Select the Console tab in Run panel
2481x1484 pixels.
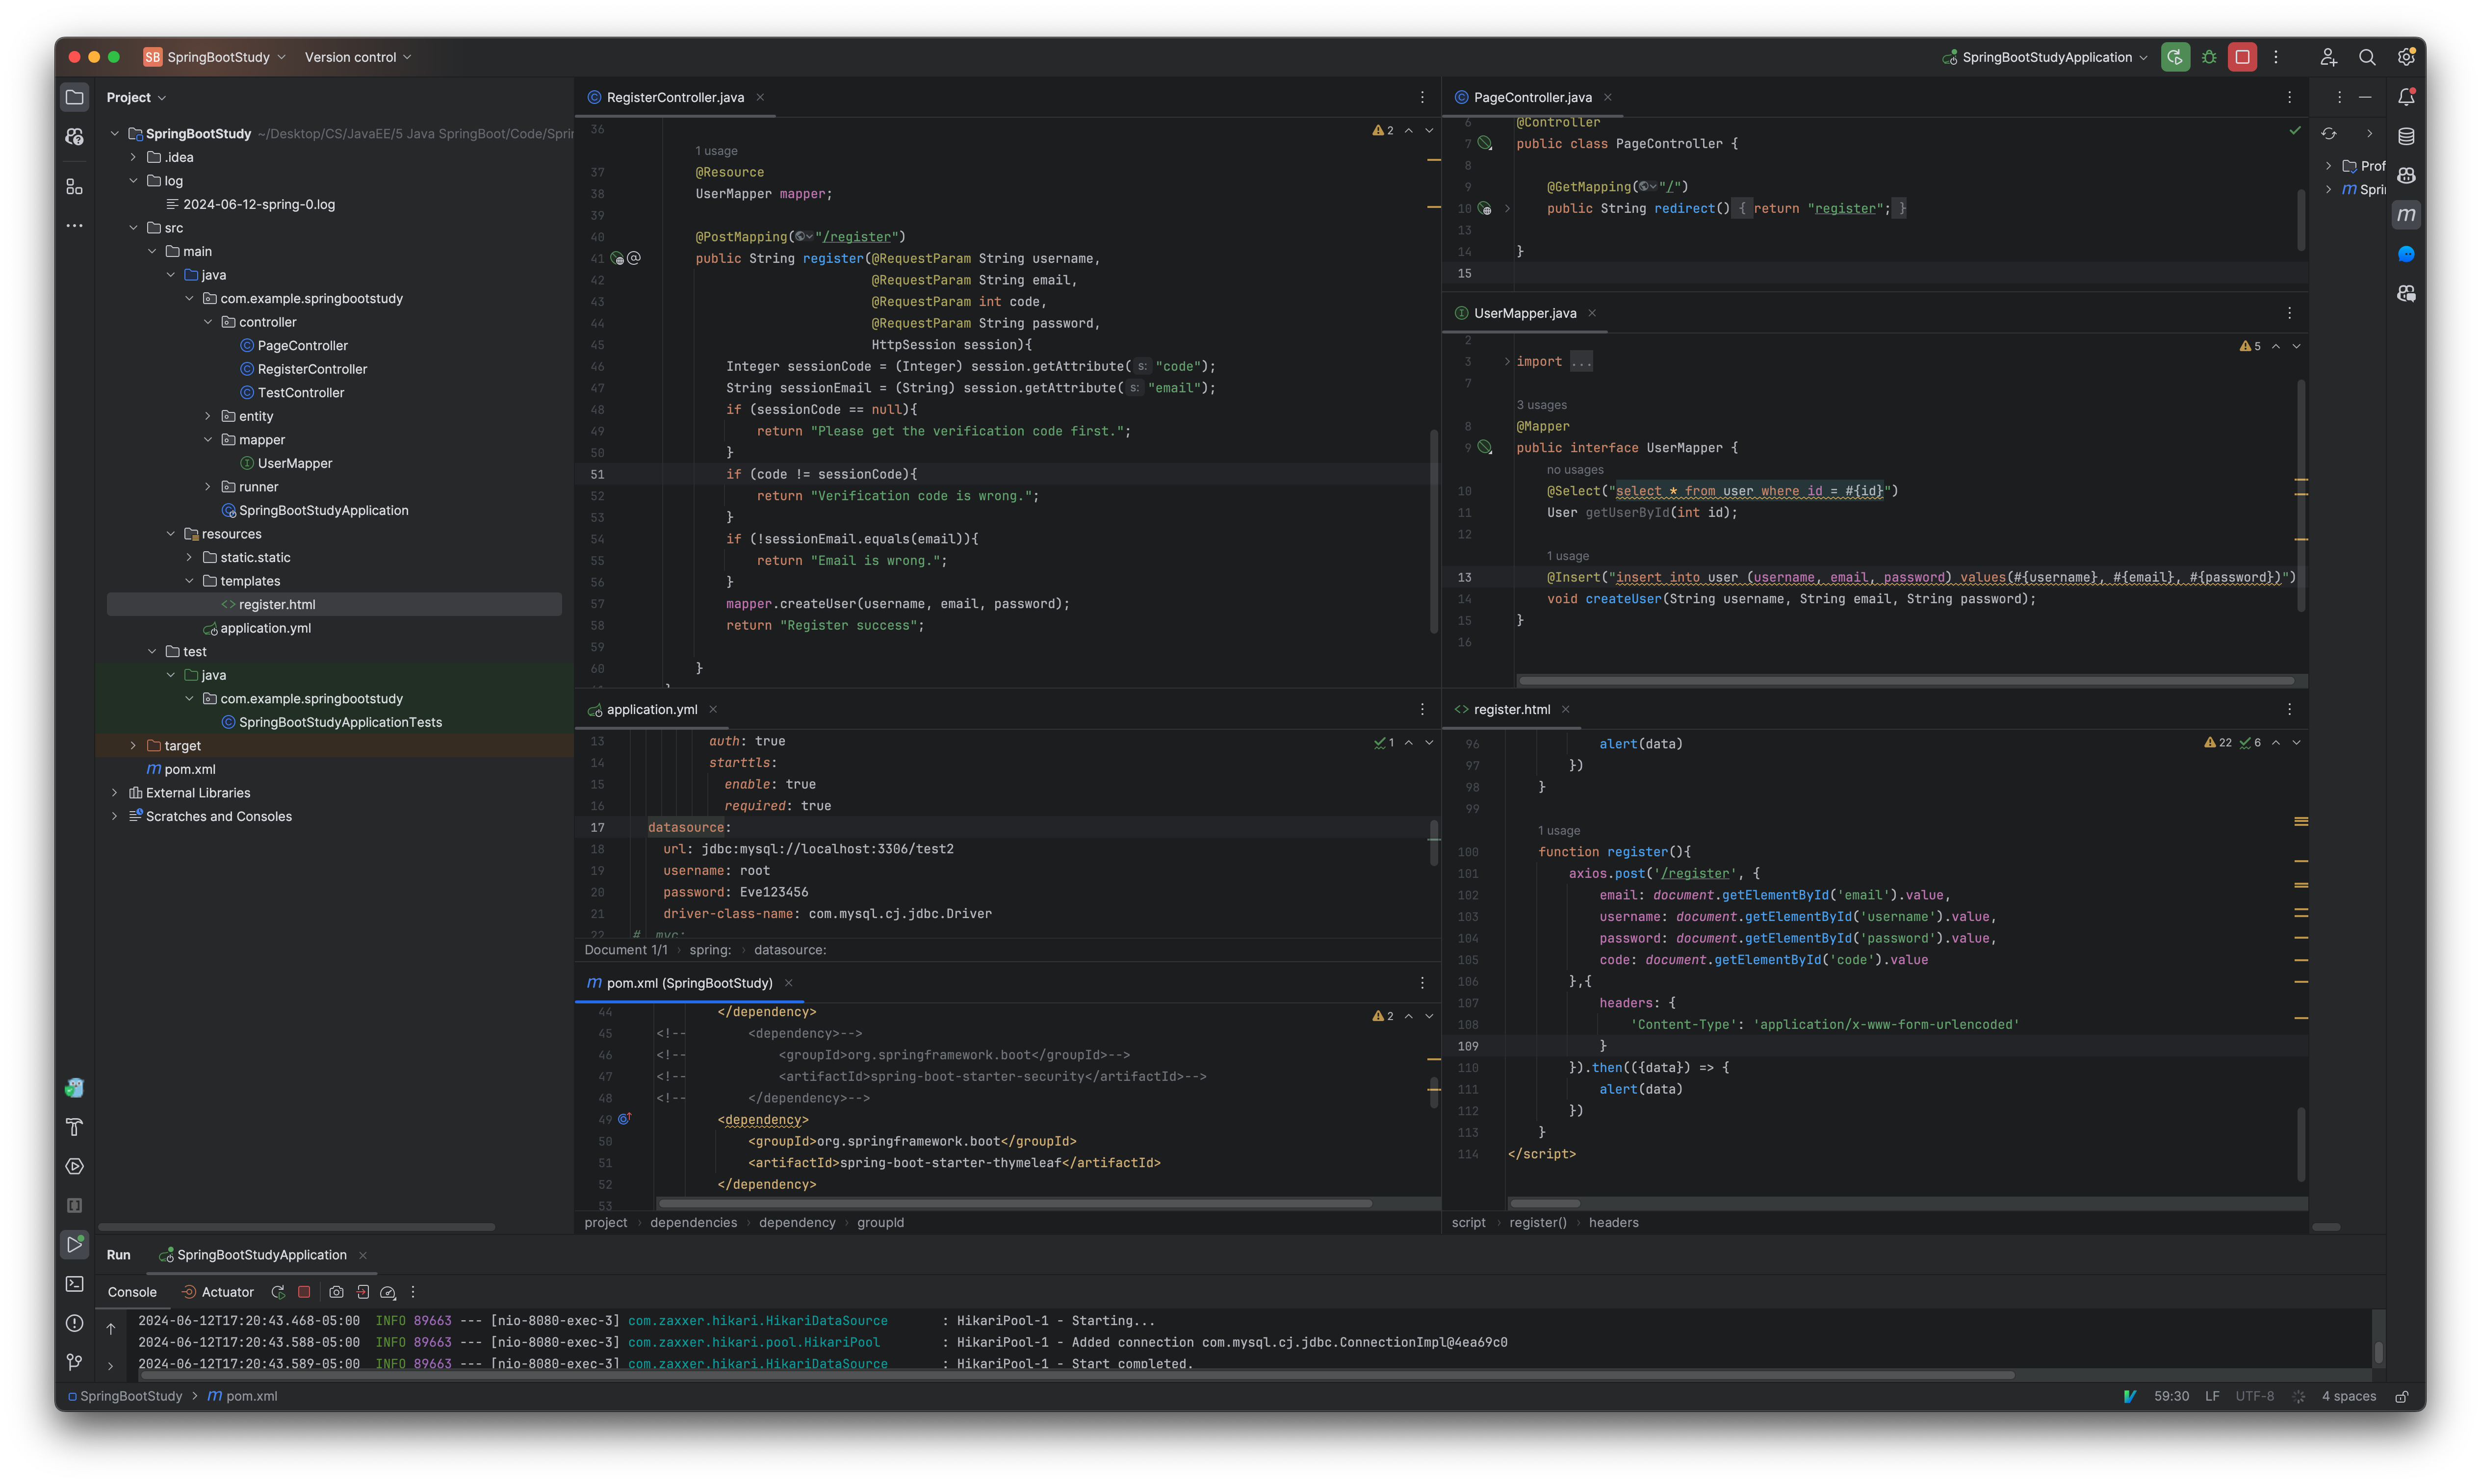coord(132,1292)
